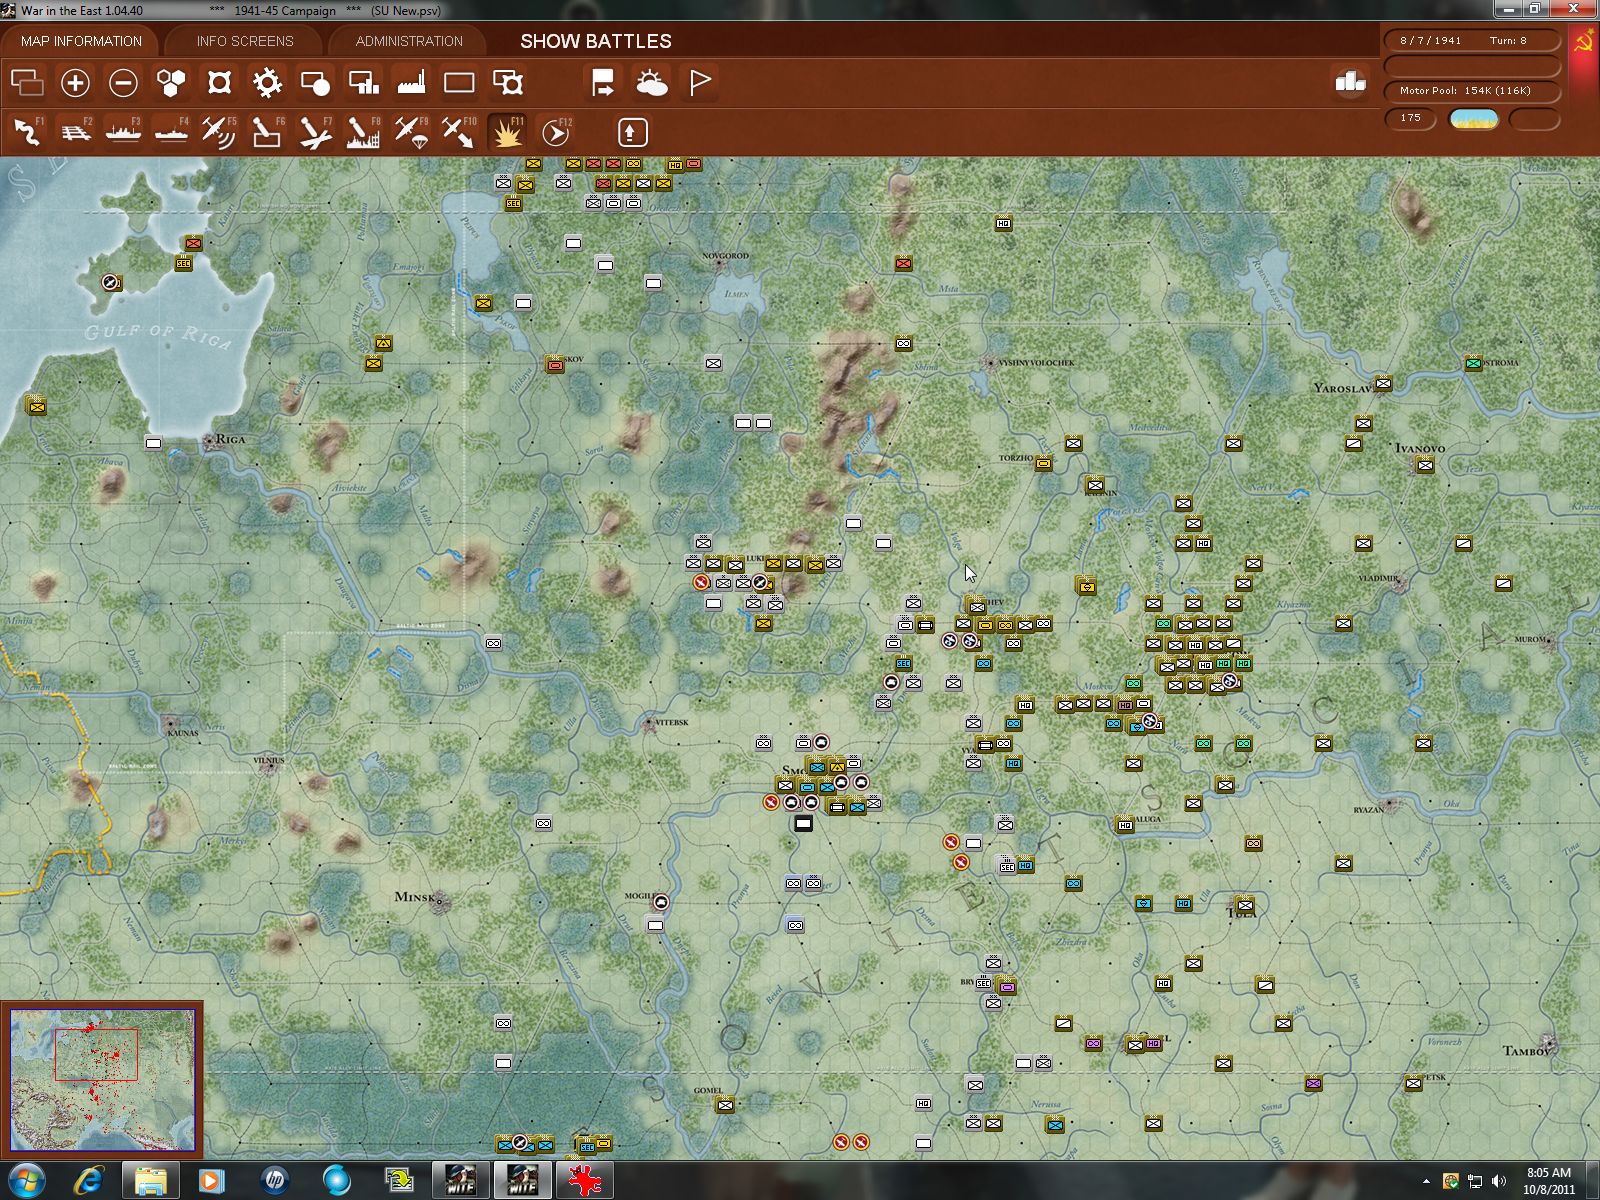Click the zoom in plus icon
1600x1200 pixels.
click(75, 83)
